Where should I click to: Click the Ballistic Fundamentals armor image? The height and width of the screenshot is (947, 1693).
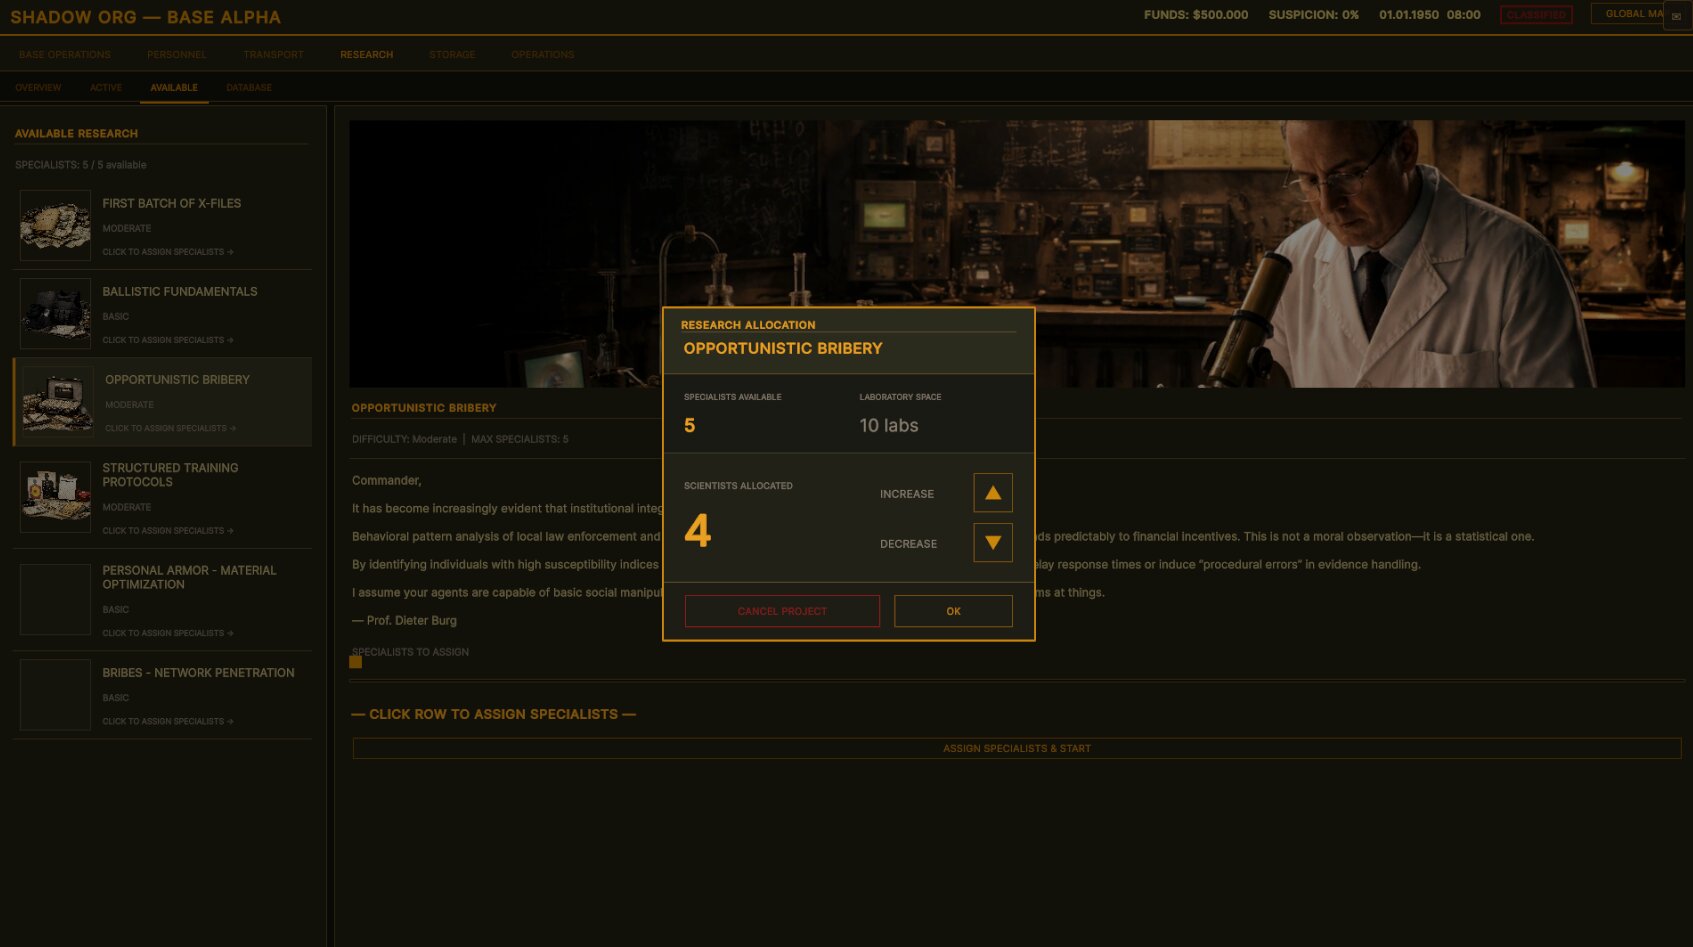(x=56, y=314)
